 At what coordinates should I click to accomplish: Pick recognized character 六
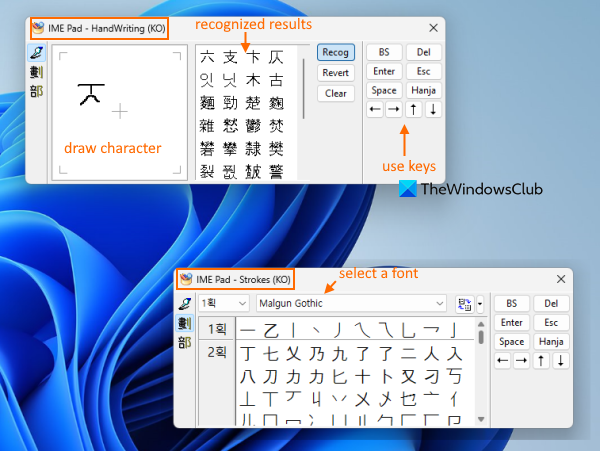coord(207,58)
